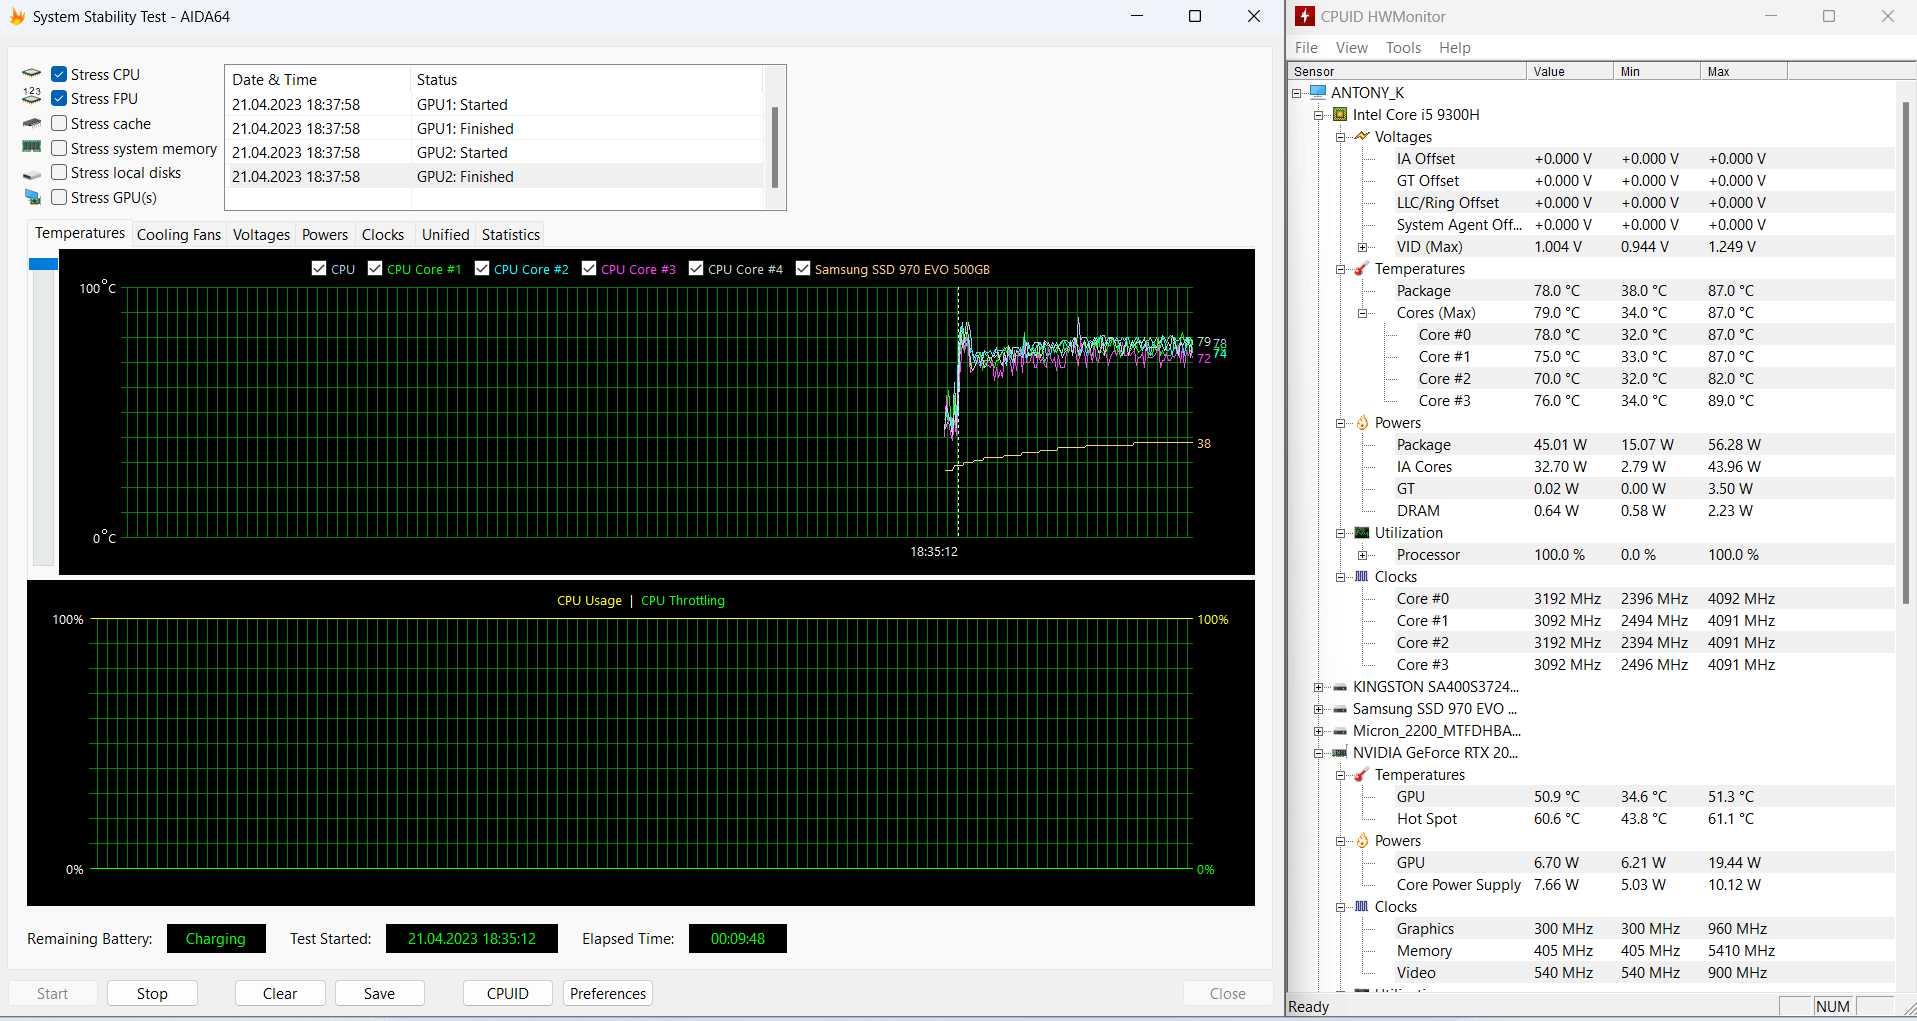Click the thermometer icon beside CPU Temperatures
This screenshot has height=1021, width=1917.
1361,269
